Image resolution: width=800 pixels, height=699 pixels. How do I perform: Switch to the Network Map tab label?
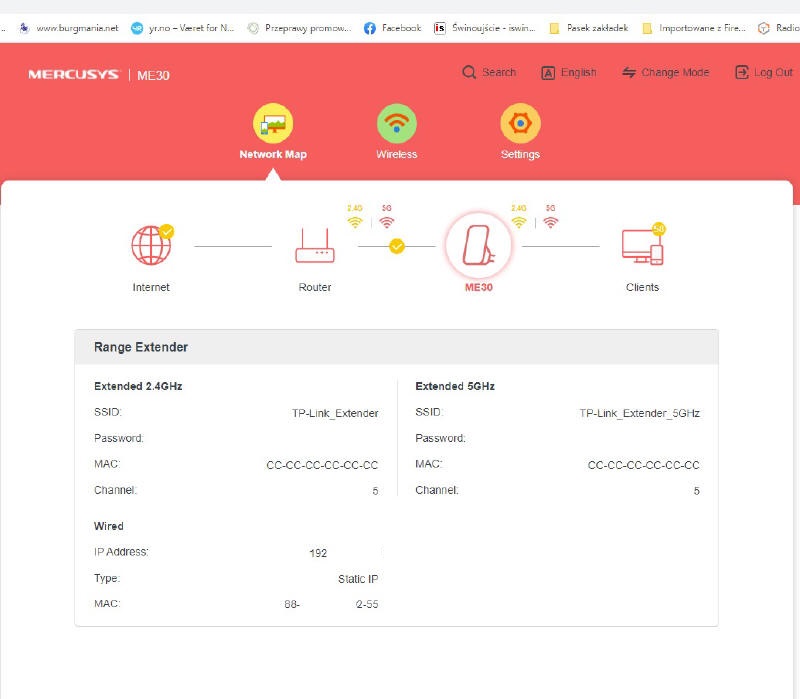(x=273, y=154)
